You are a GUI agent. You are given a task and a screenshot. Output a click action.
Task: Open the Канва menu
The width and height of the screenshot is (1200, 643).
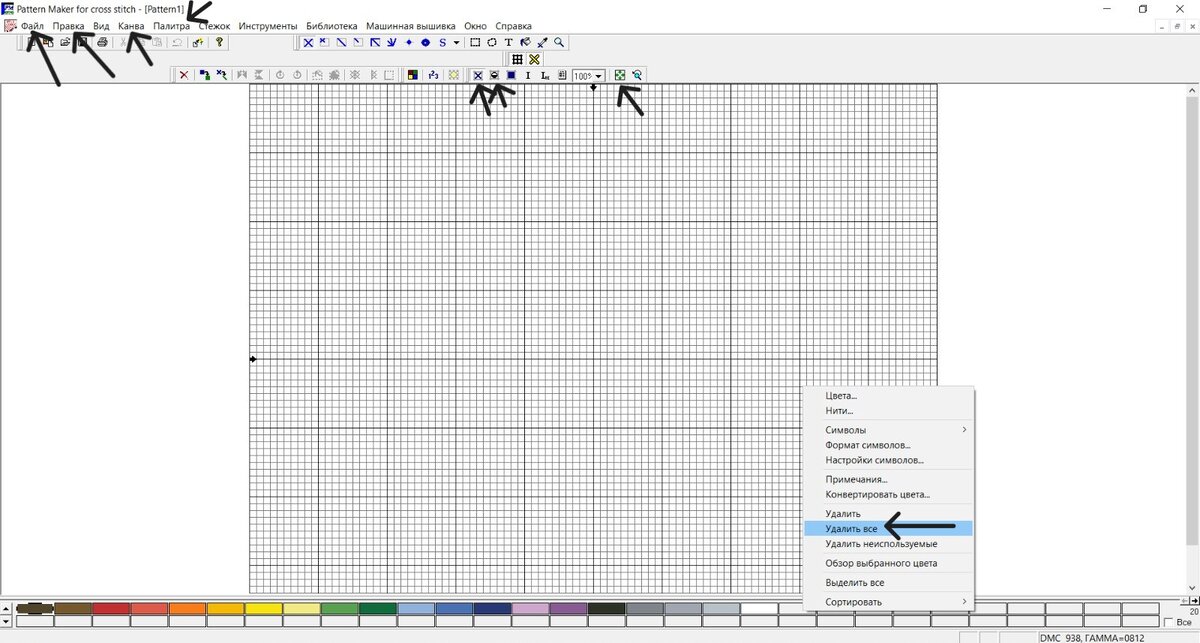click(131, 26)
